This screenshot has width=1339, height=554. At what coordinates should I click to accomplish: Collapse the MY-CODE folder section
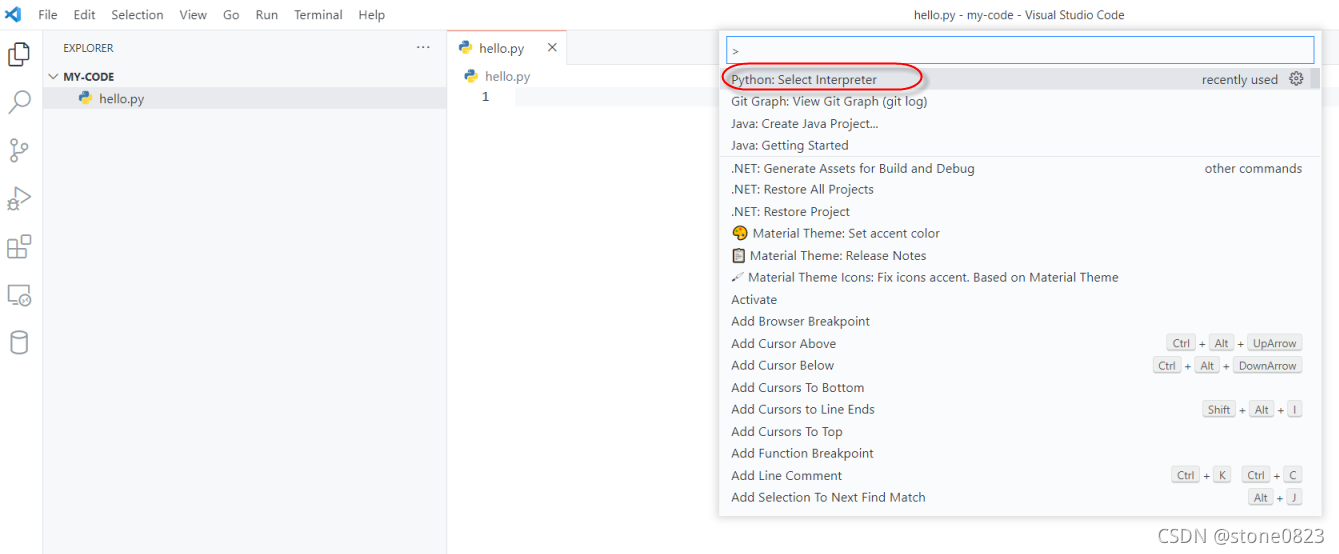(54, 76)
